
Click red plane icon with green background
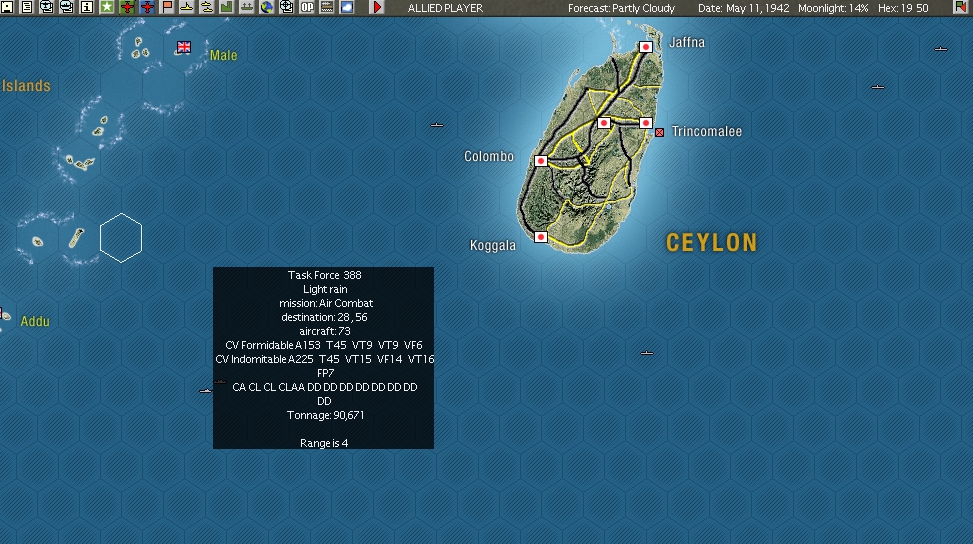[127, 7]
